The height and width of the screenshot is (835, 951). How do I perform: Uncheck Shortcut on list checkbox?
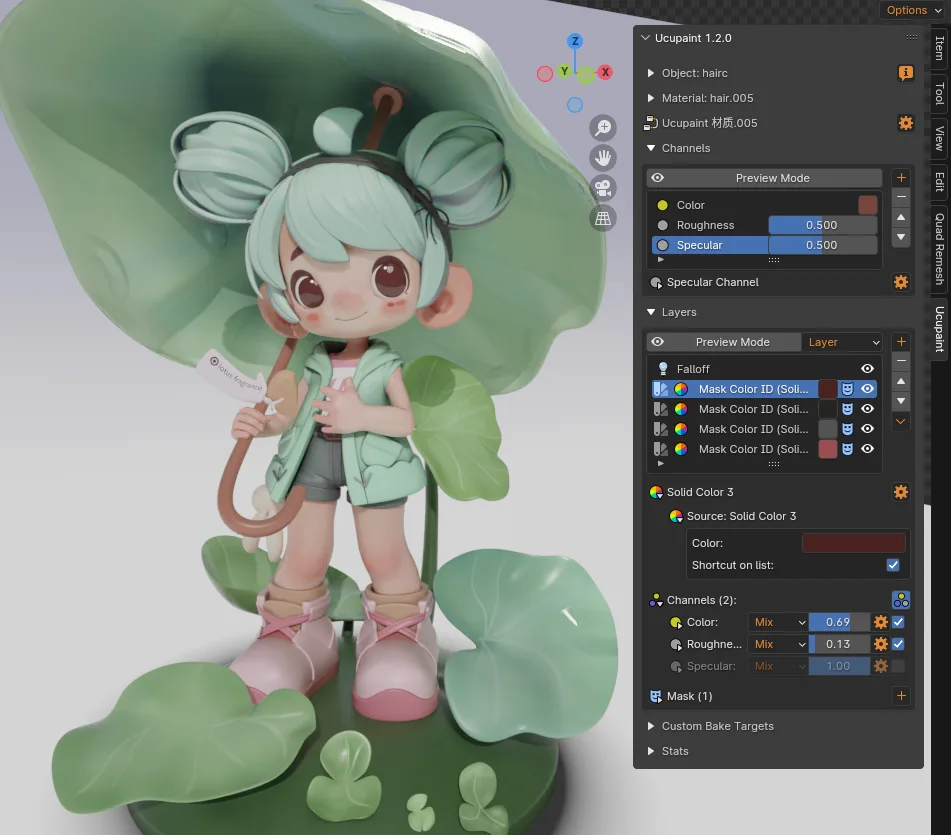pos(893,565)
